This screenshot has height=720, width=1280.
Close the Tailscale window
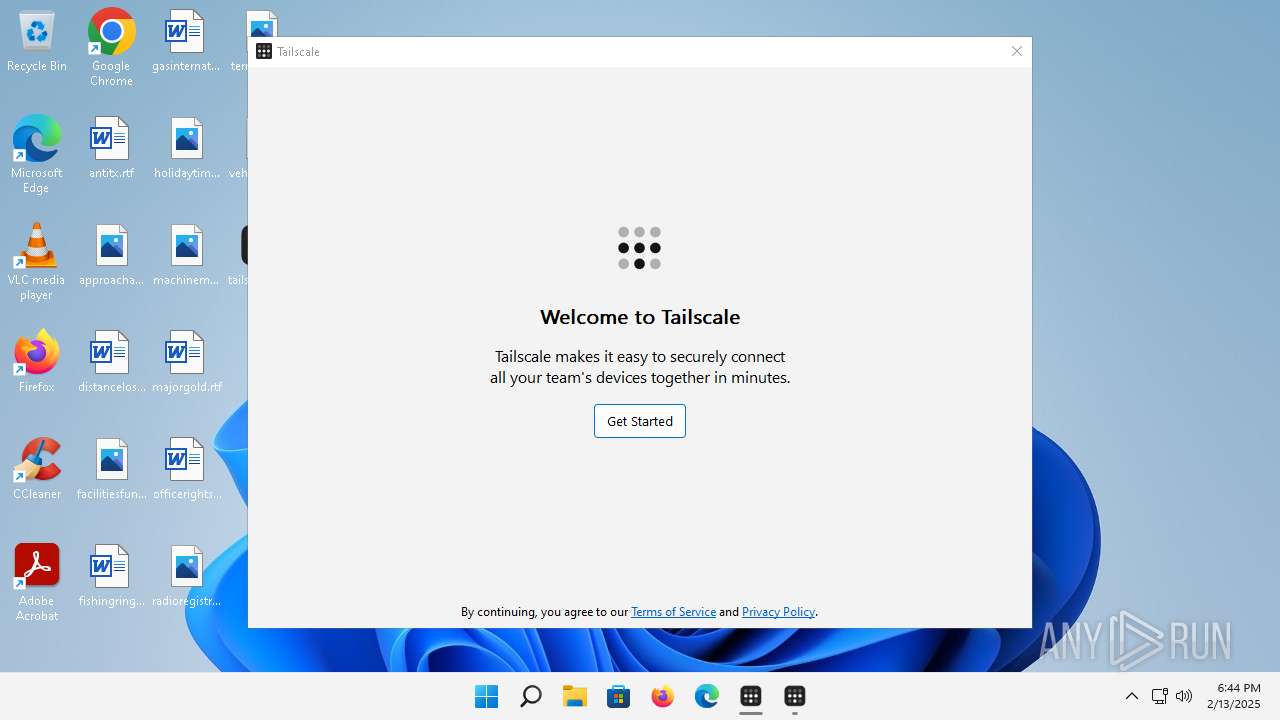pyautogui.click(x=1016, y=52)
